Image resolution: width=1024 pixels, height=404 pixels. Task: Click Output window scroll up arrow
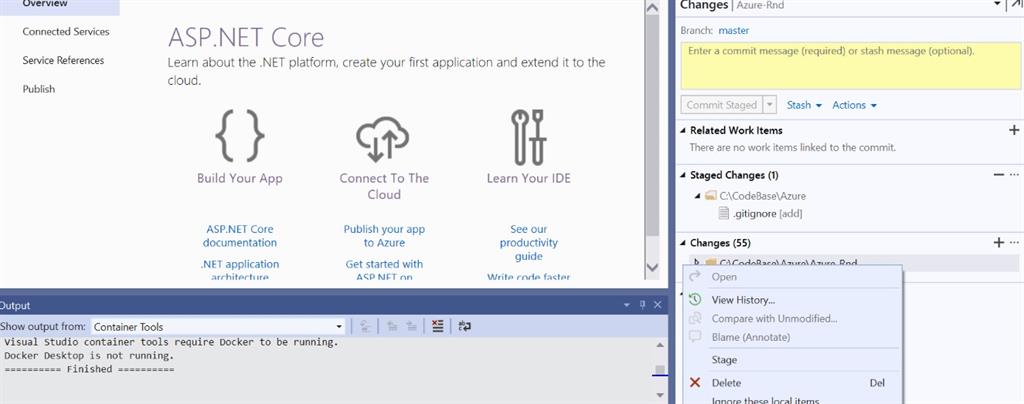tap(660, 345)
